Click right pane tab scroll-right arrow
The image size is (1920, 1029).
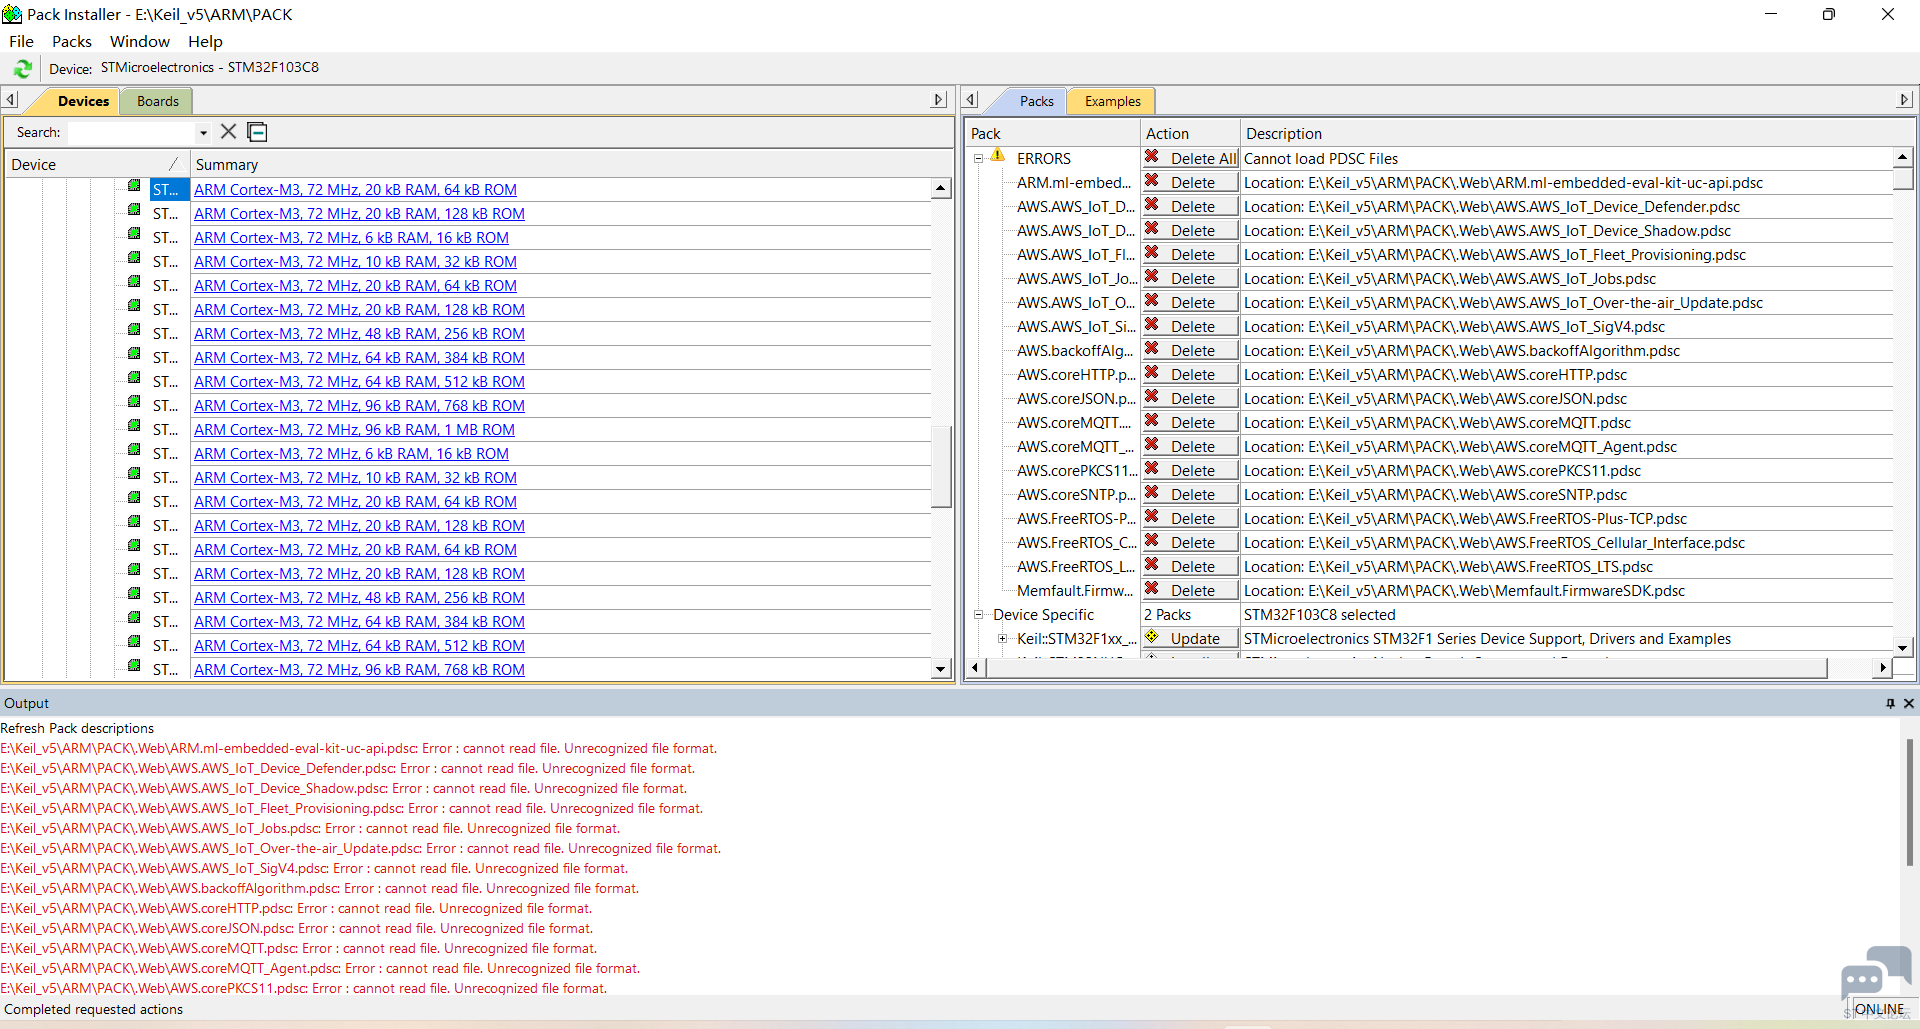click(x=1904, y=99)
